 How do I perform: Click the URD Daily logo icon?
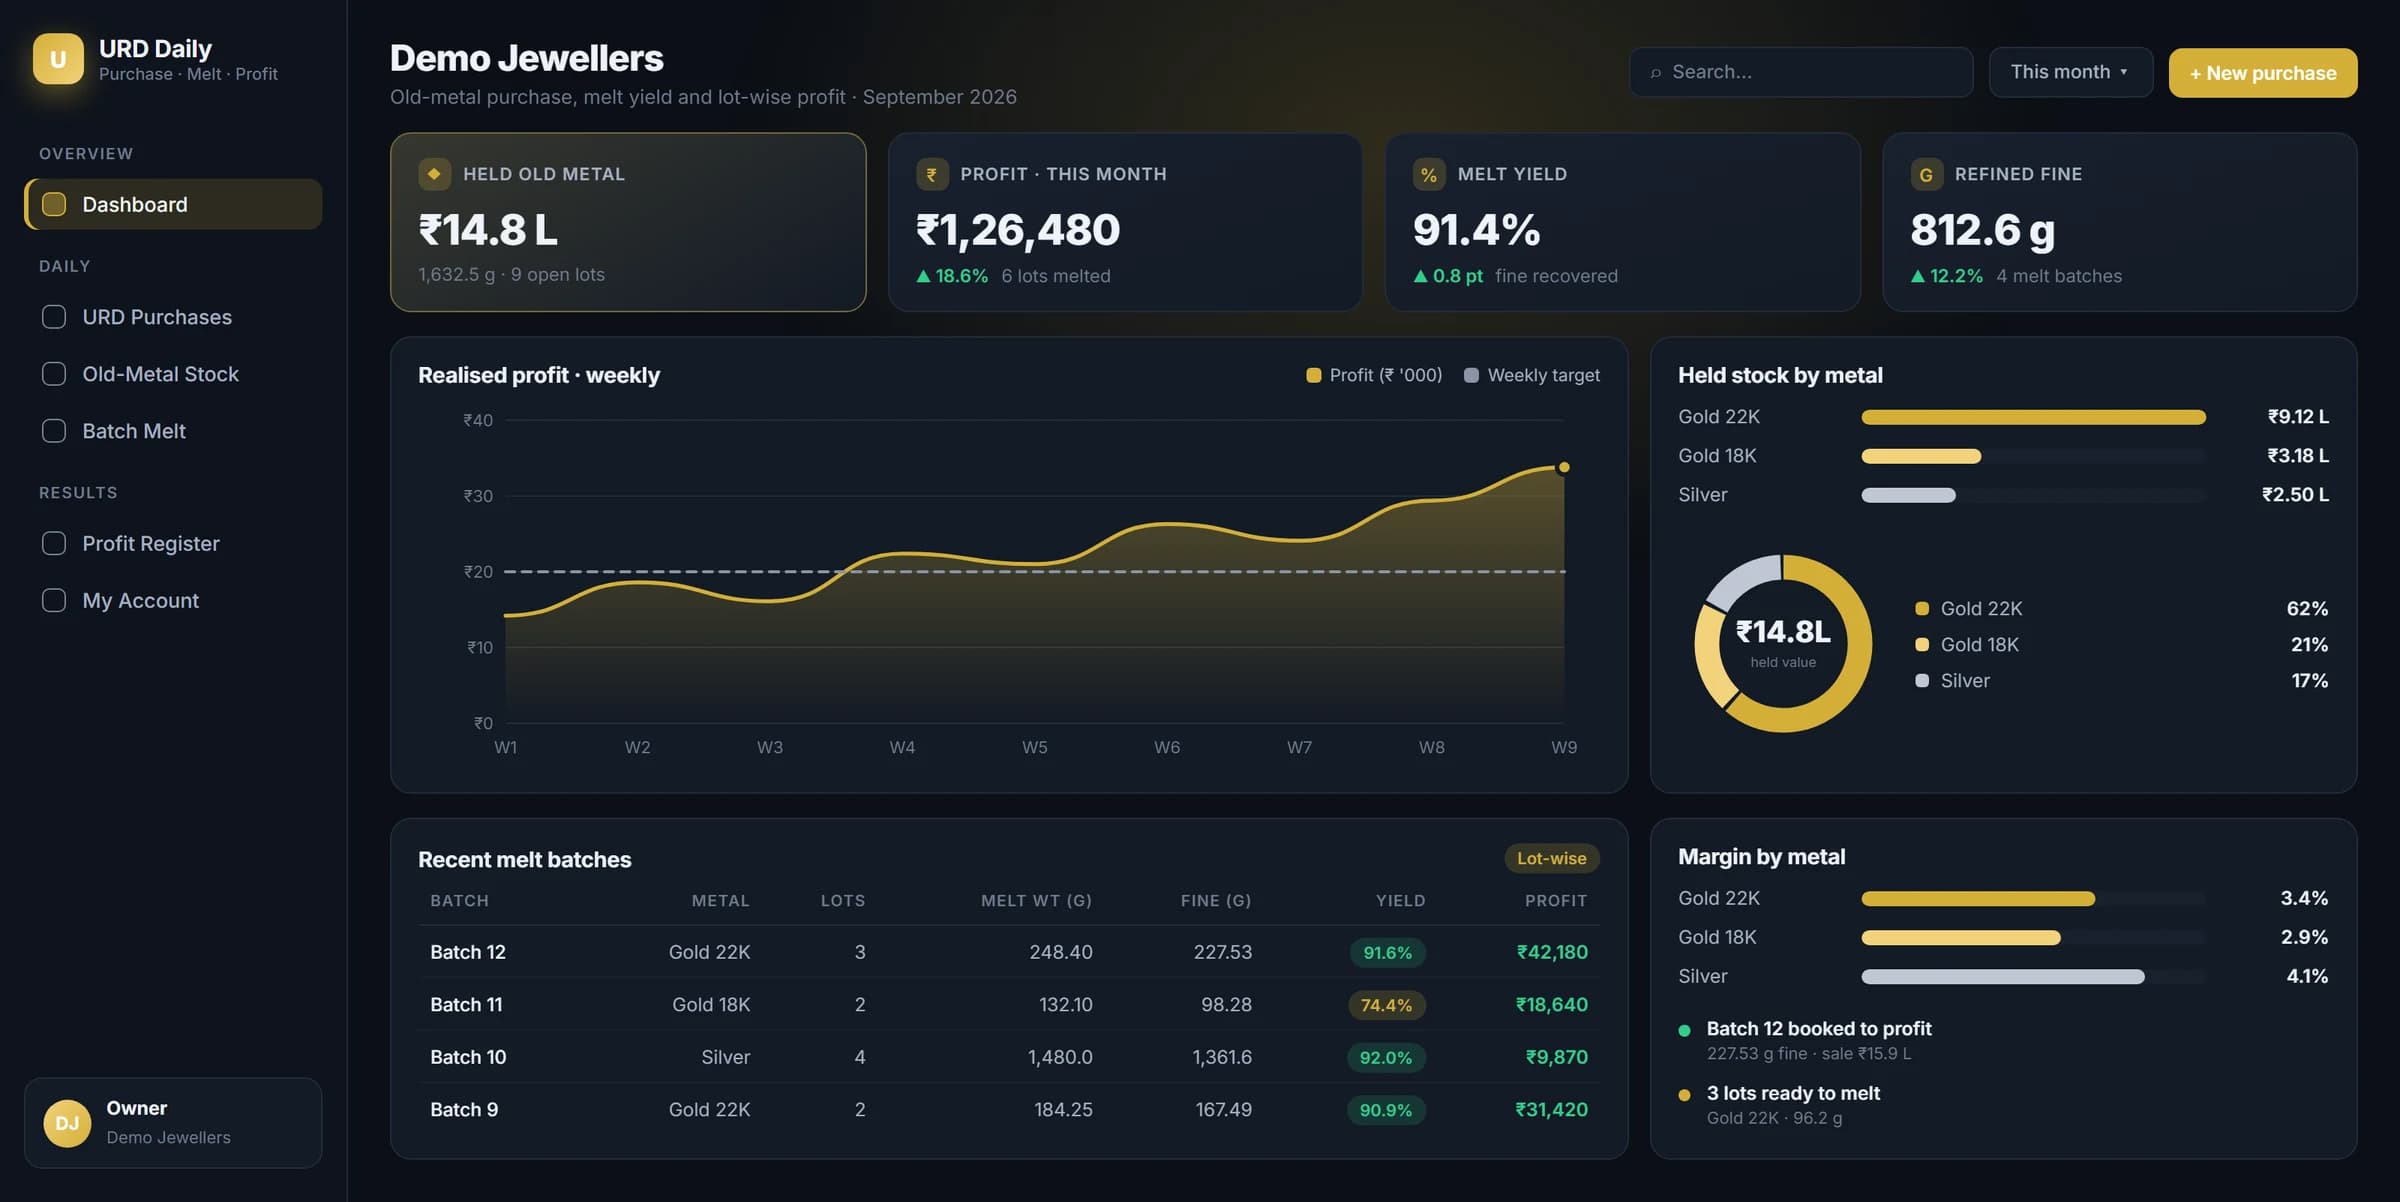[x=58, y=59]
